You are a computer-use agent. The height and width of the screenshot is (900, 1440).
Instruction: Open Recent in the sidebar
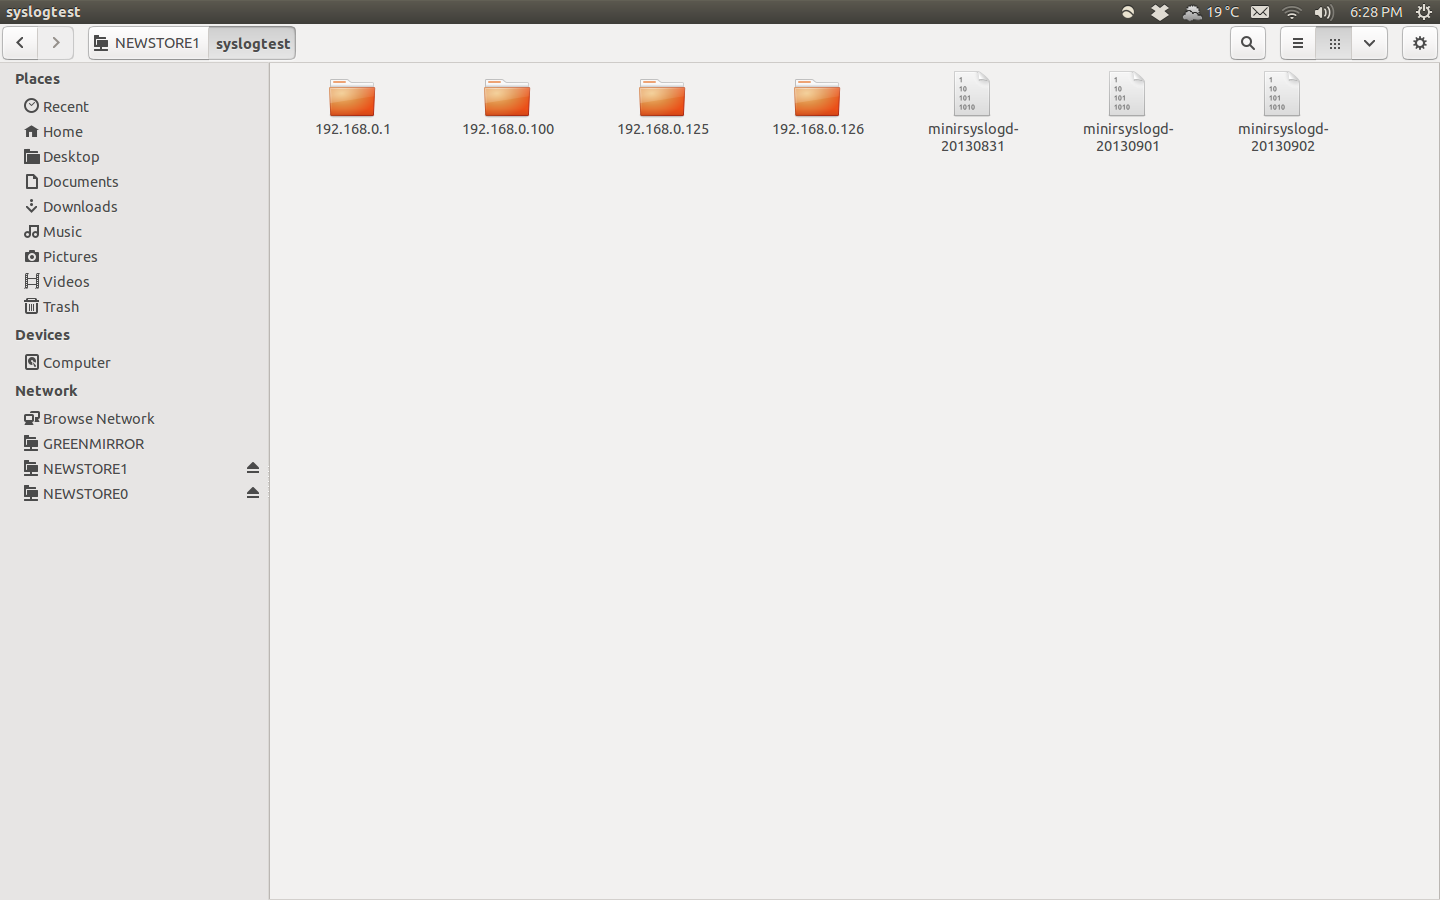tap(135, 106)
